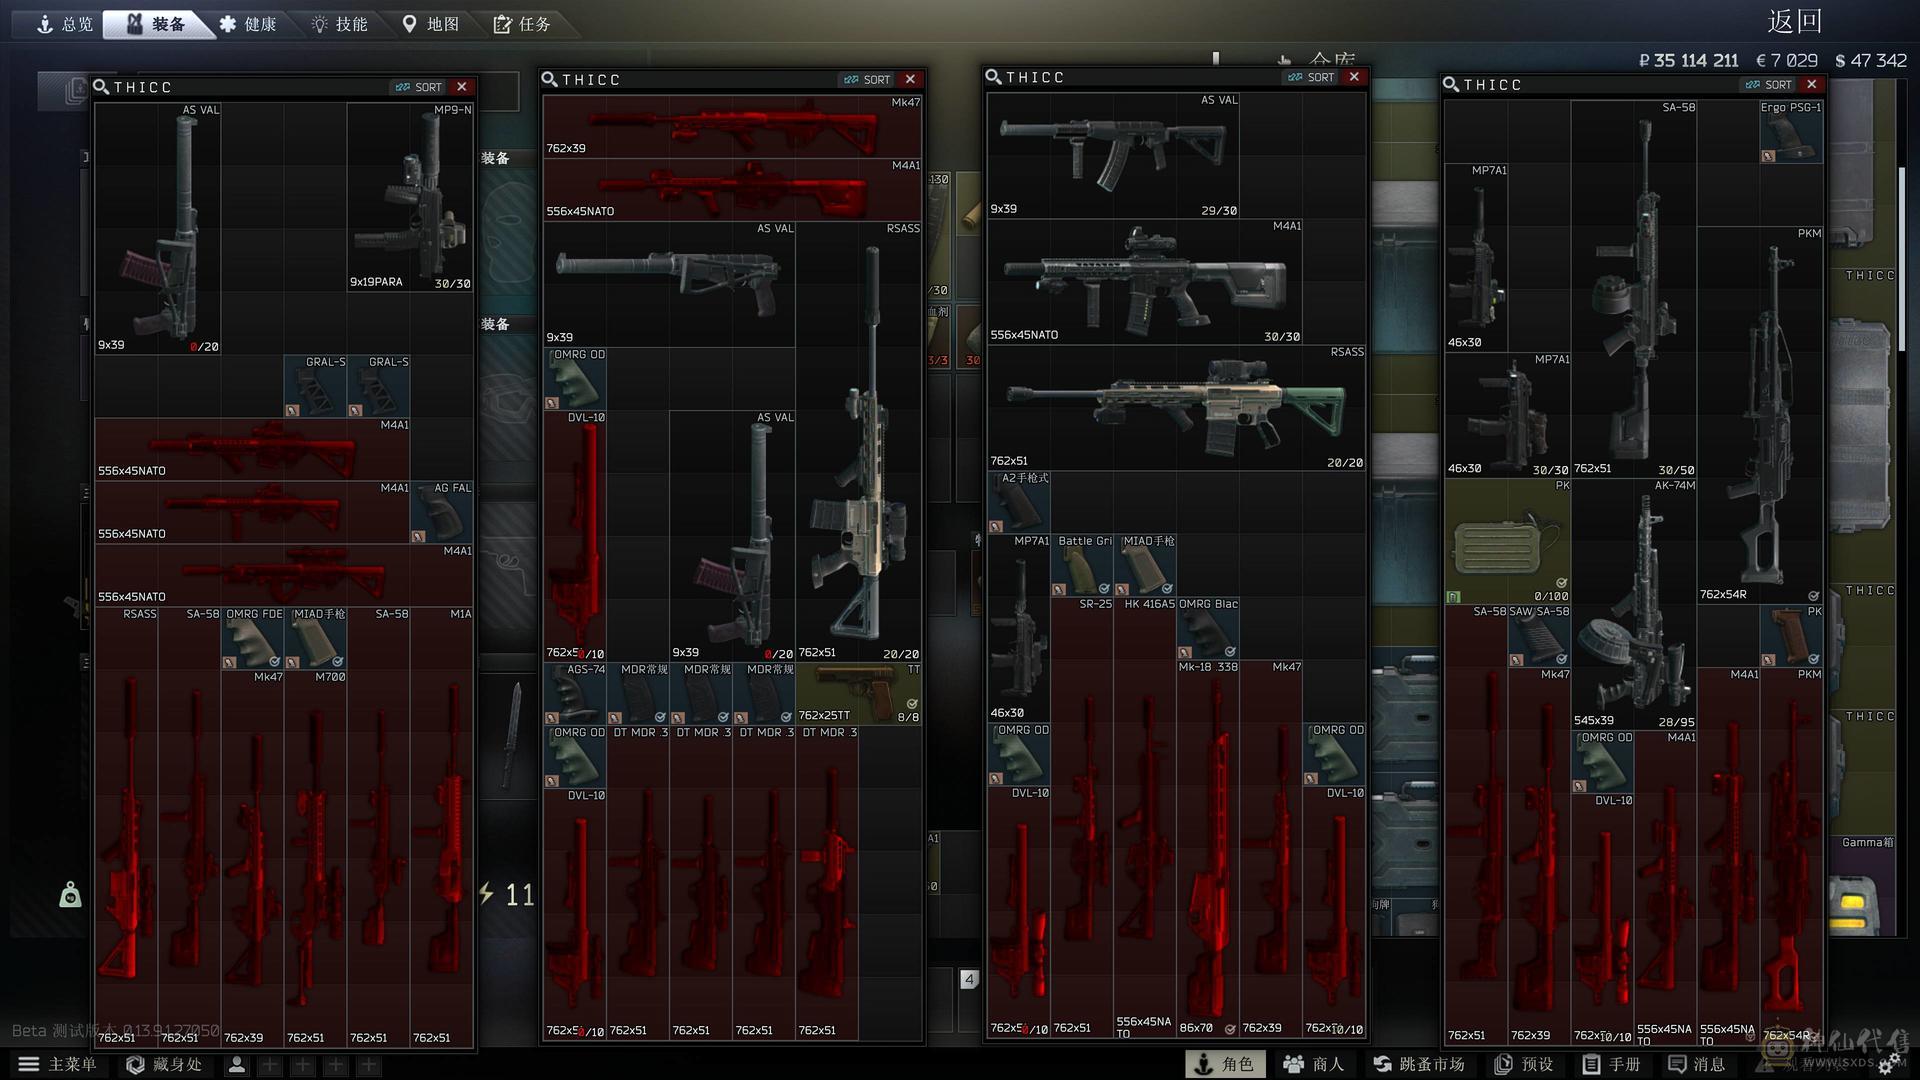Select the brown PK grip in fourth THICC
1920x1080 pixels.
click(1791, 636)
